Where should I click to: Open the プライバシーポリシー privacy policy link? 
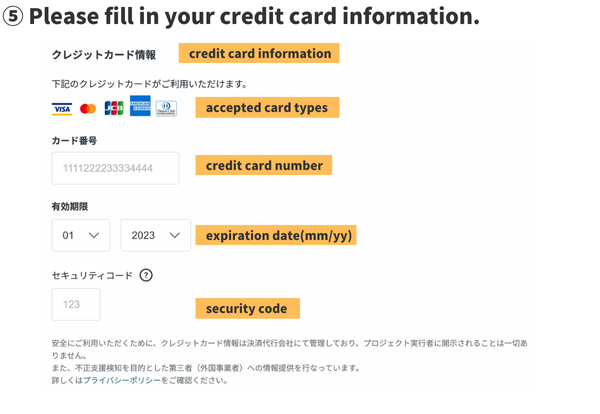122,381
